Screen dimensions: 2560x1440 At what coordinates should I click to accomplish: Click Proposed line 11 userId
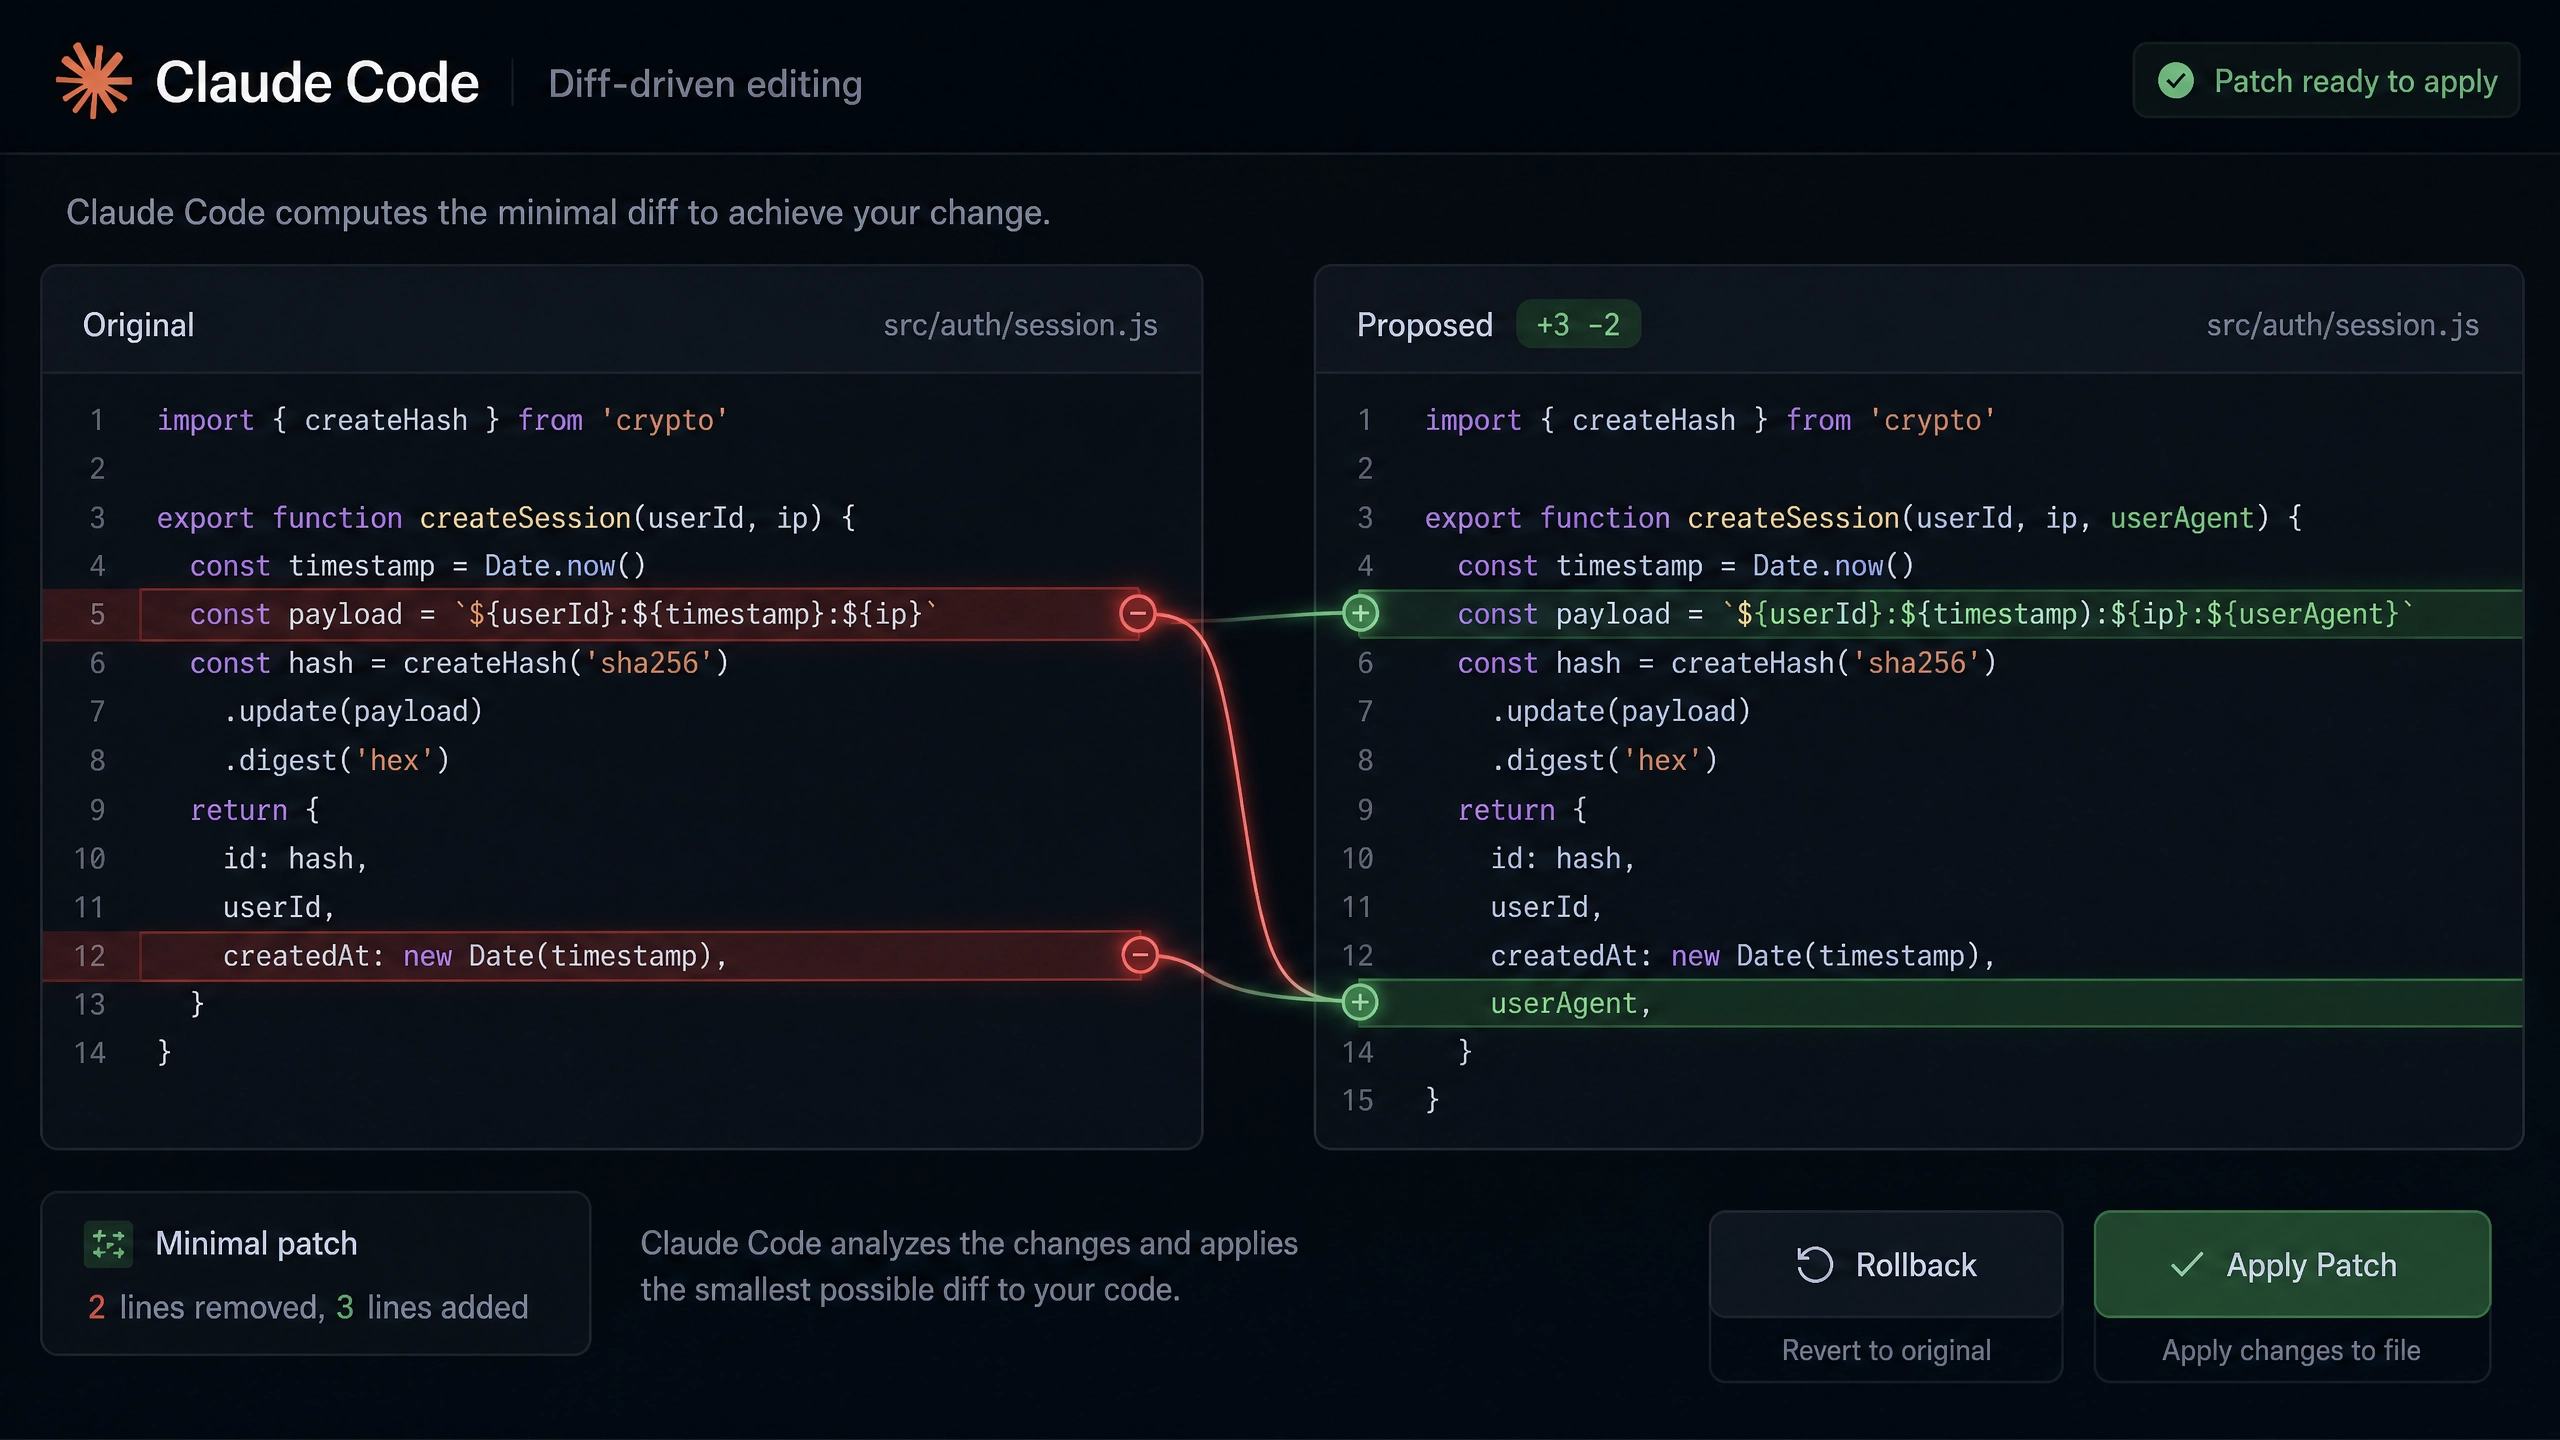click(x=1546, y=908)
